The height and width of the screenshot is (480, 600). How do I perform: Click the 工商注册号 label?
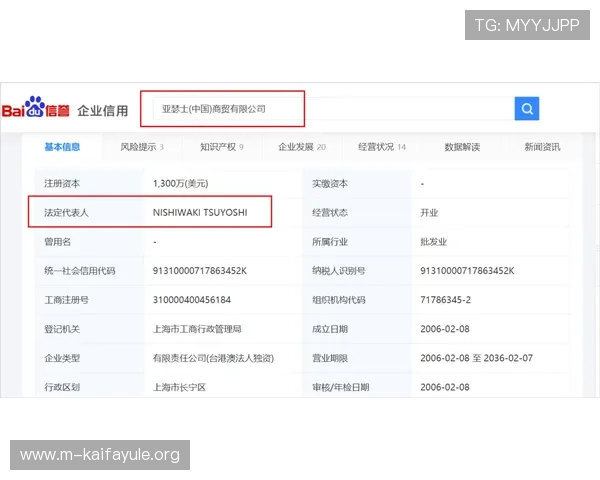pyautogui.click(x=66, y=300)
